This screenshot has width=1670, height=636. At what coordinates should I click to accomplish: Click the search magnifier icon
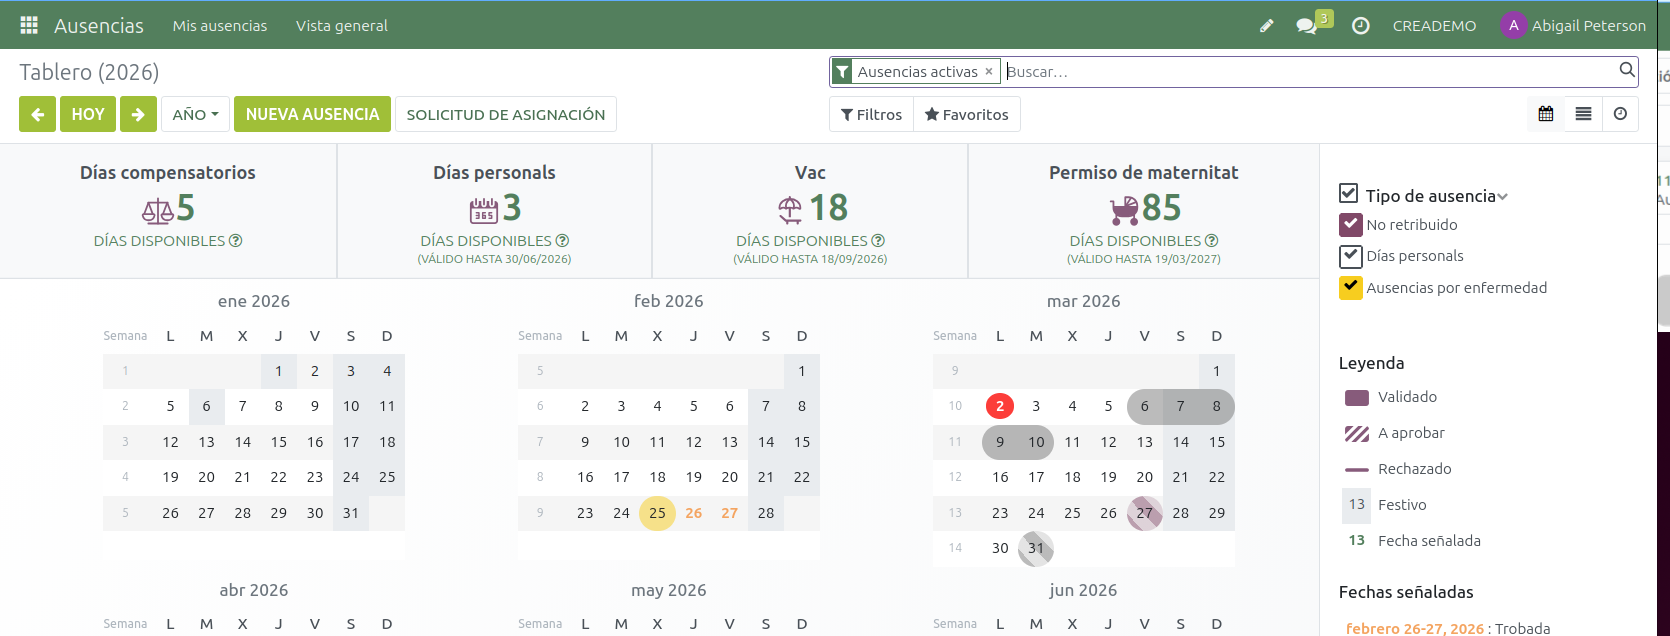1627,70
